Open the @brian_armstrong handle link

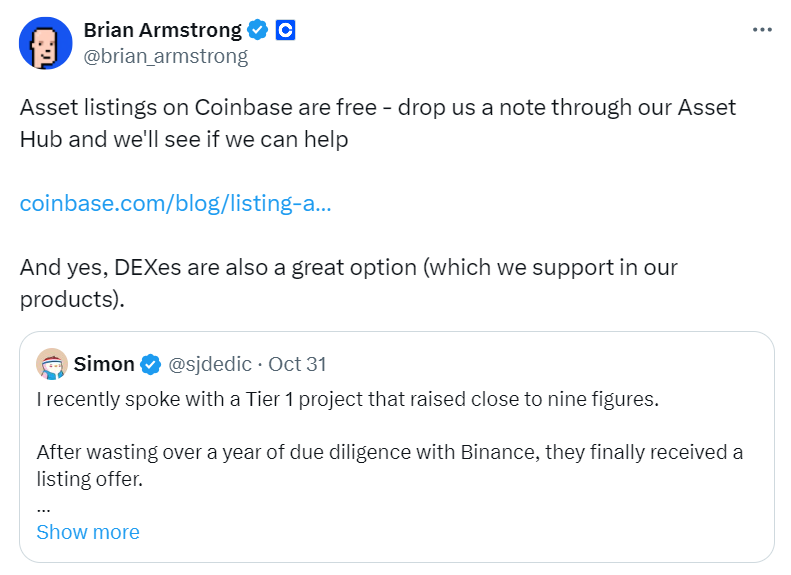165,56
